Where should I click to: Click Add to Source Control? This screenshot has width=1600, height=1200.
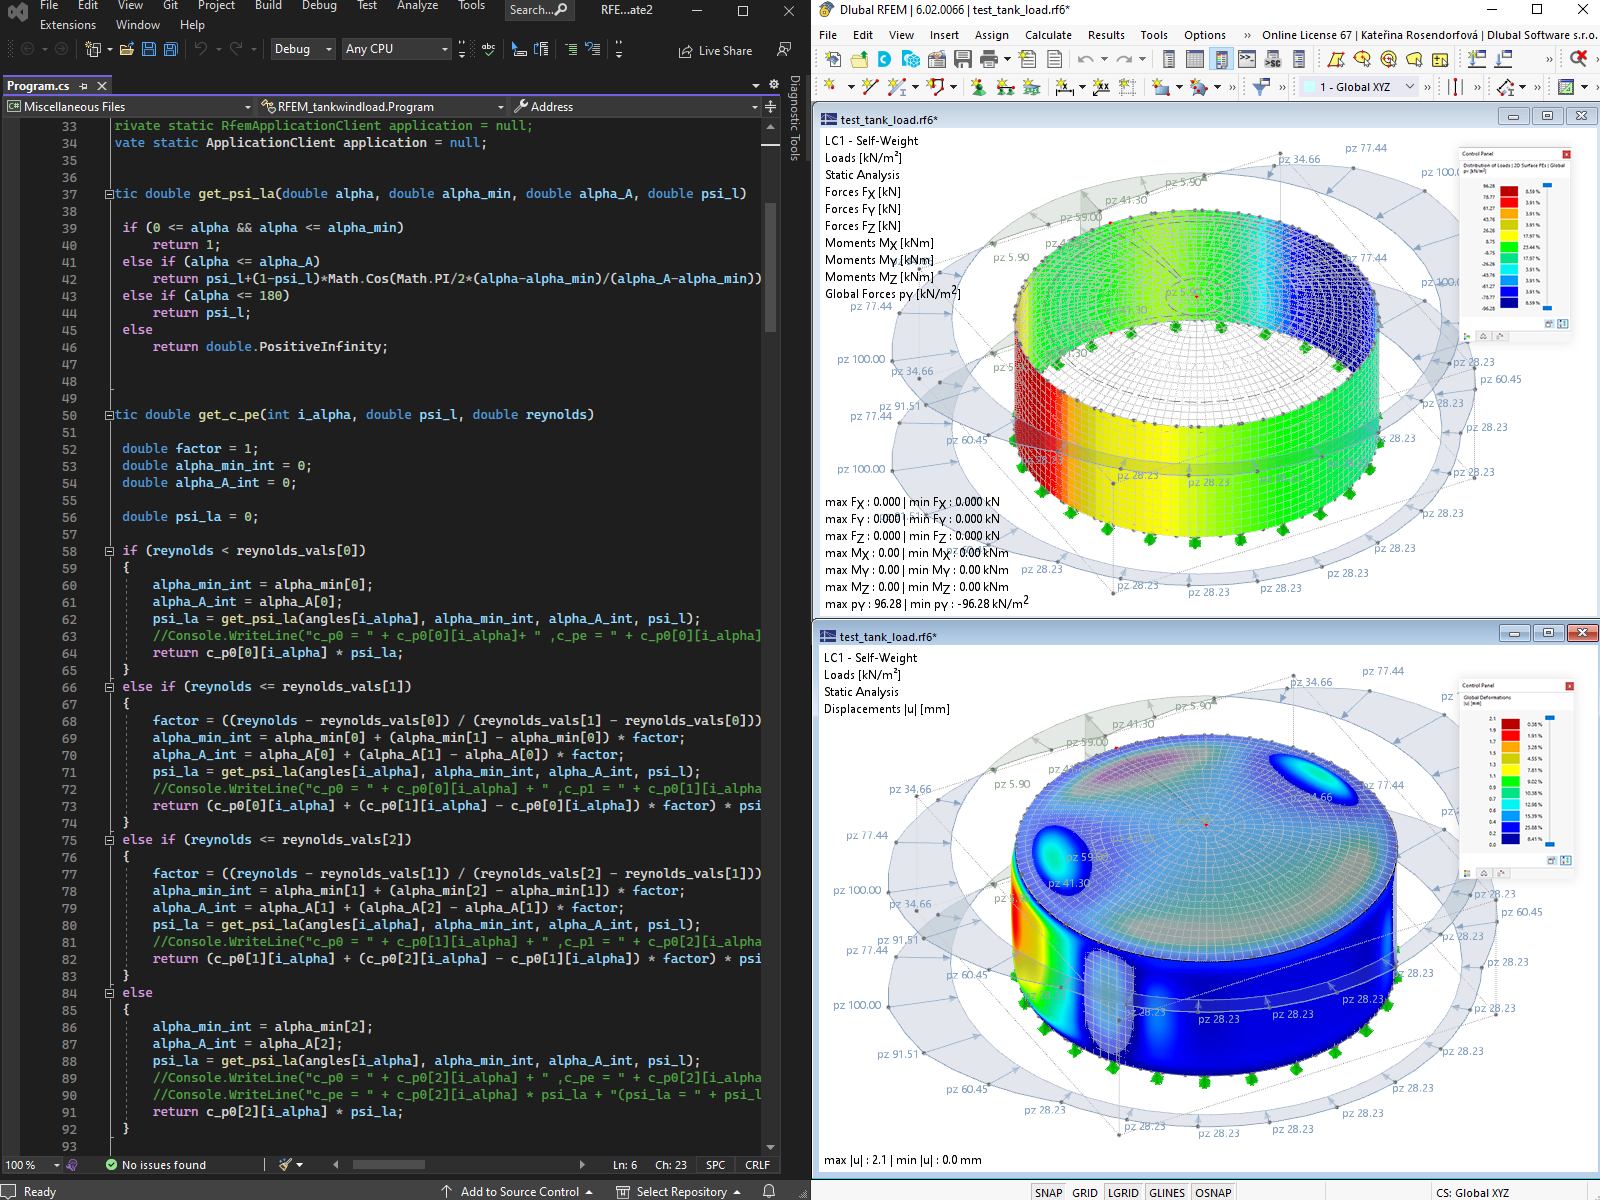[520, 1191]
